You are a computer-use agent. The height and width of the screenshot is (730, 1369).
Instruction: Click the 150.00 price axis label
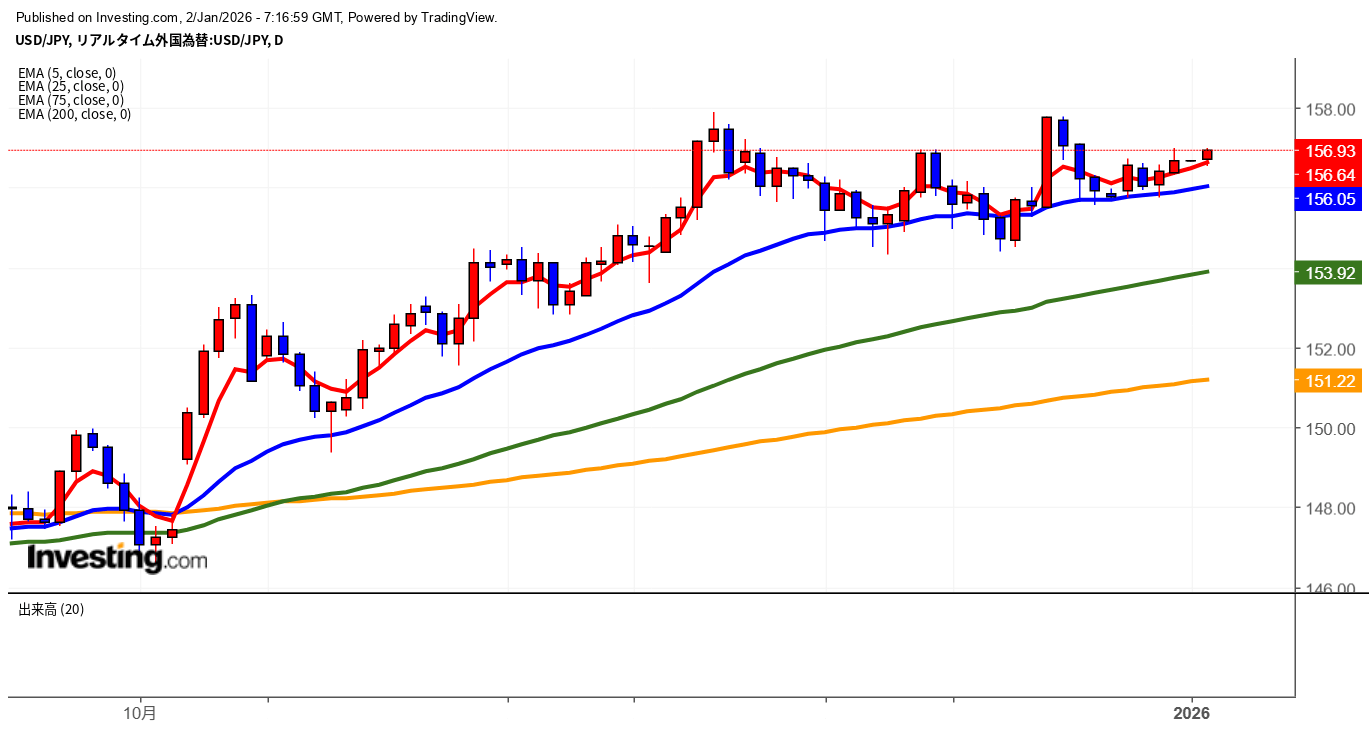[x=1326, y=429]
